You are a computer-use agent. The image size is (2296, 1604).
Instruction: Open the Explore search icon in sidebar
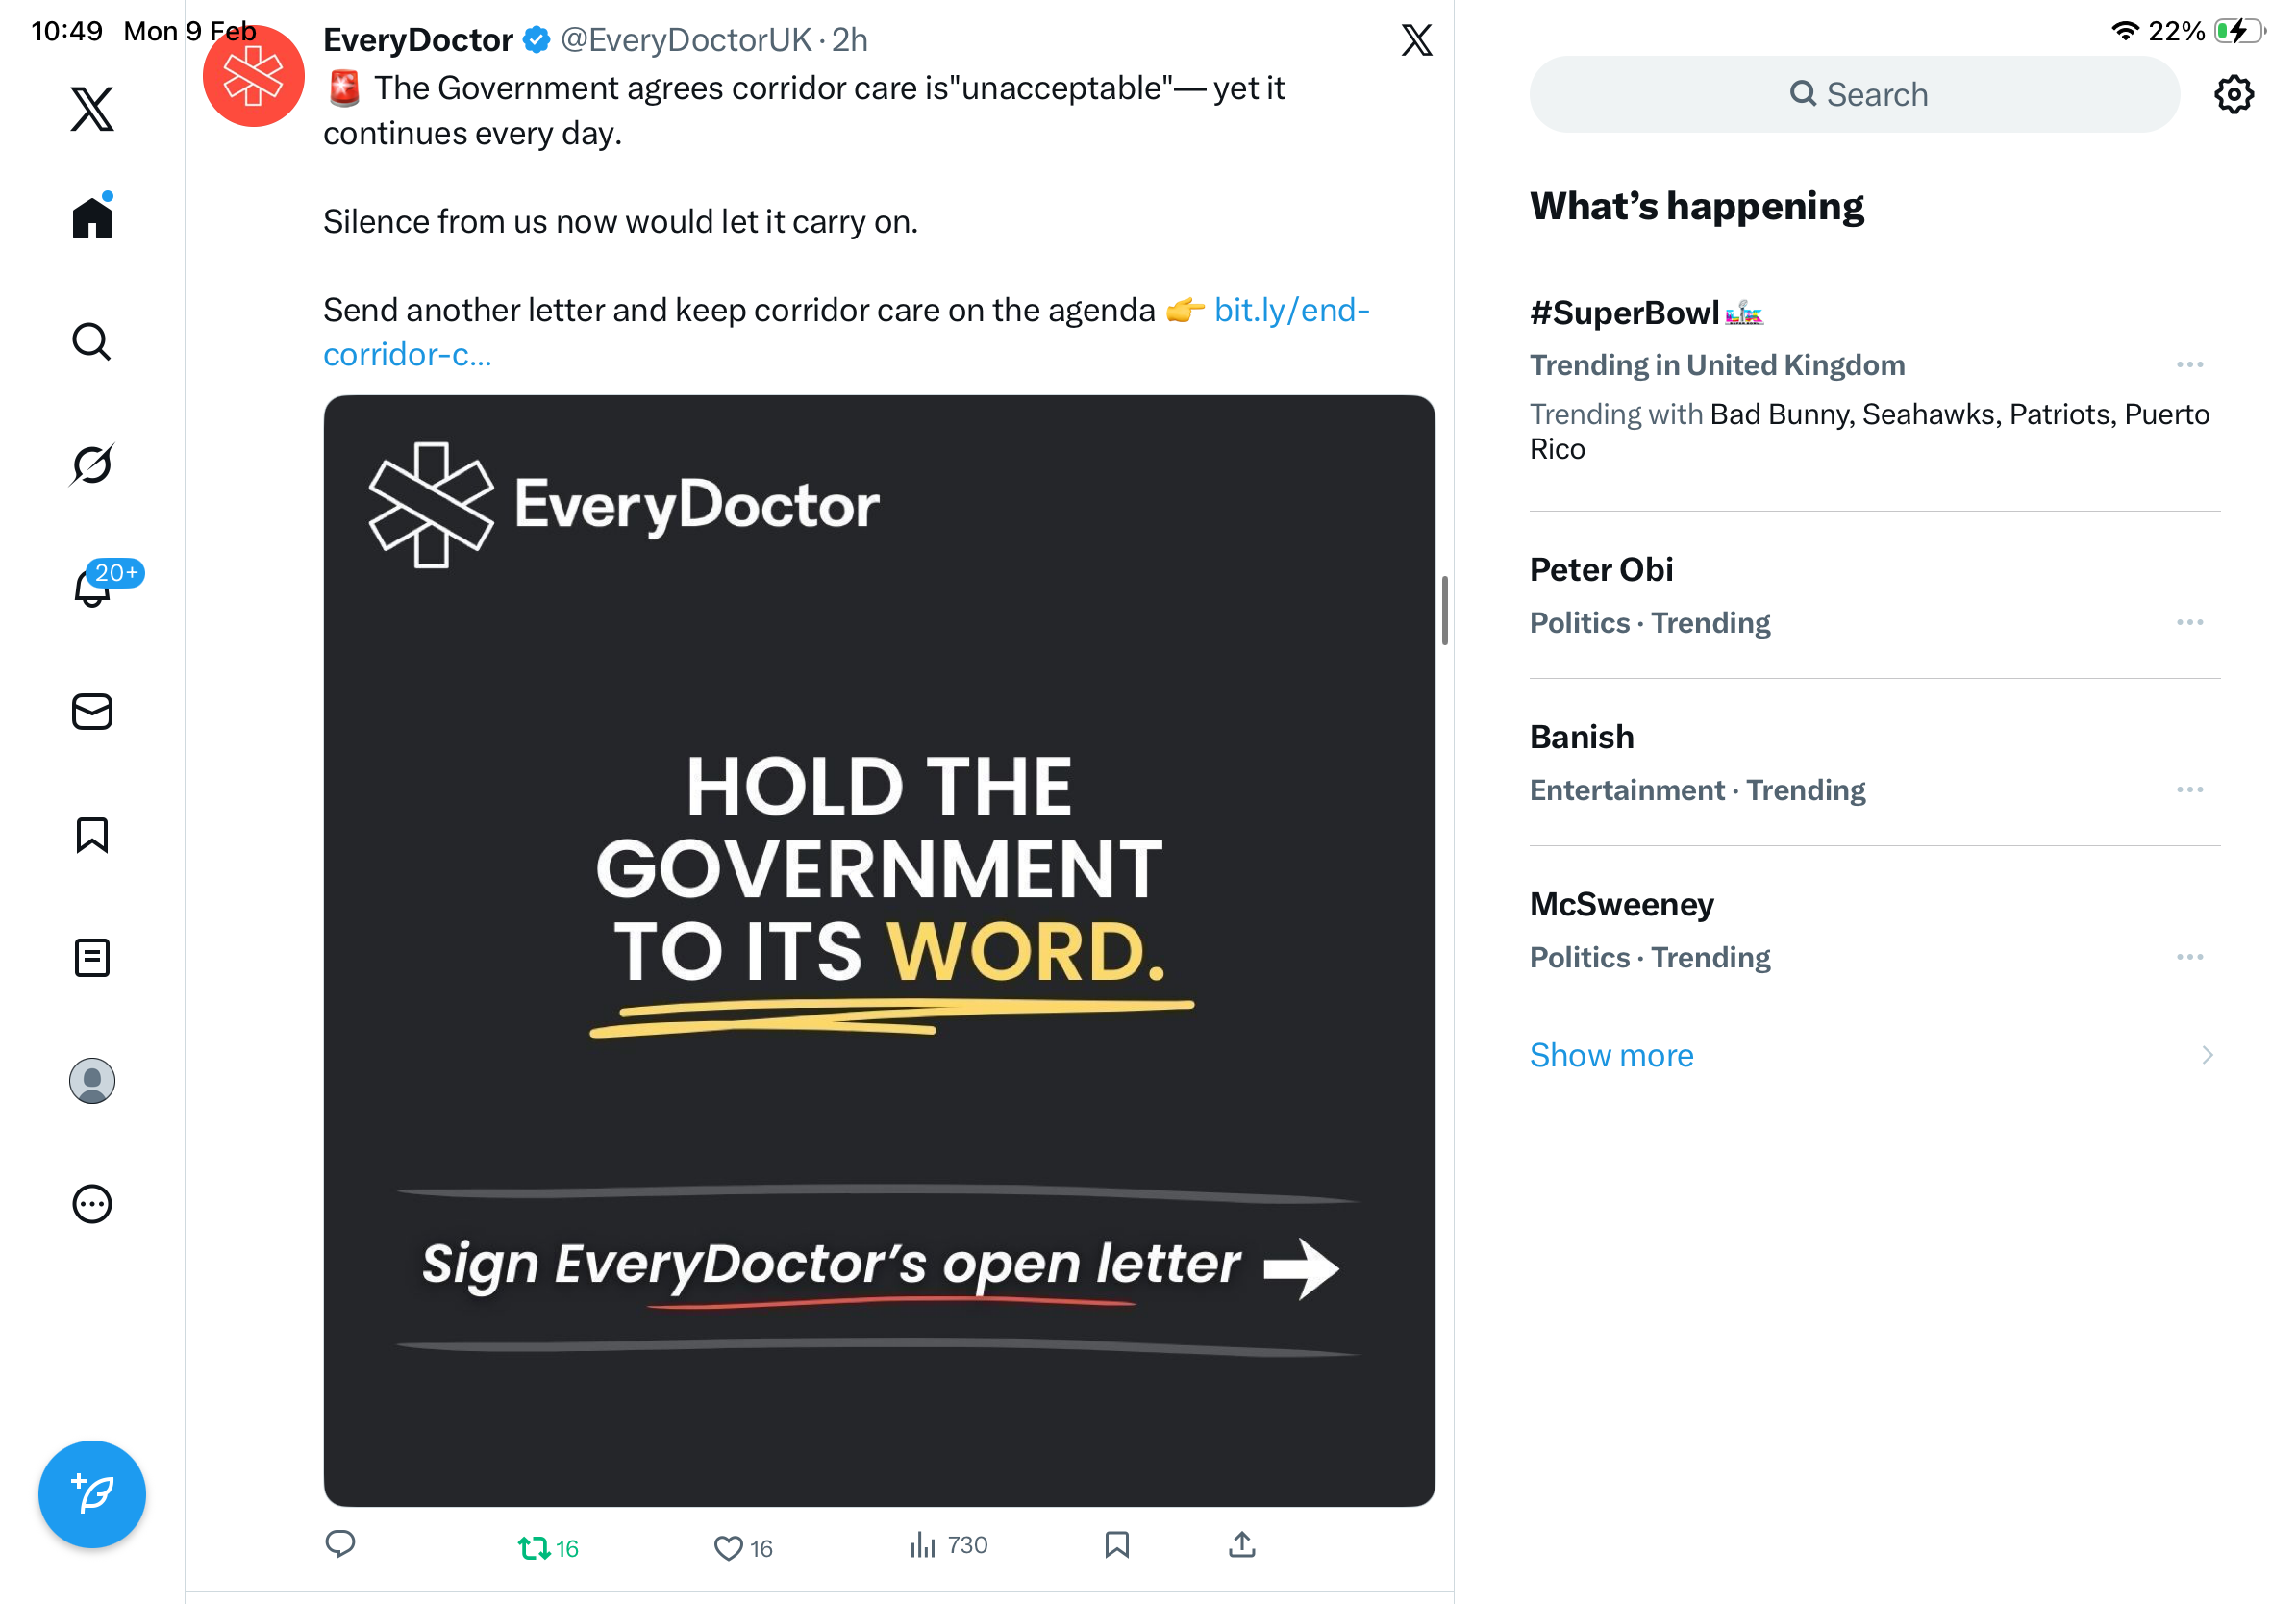click(x=92, y=341)
